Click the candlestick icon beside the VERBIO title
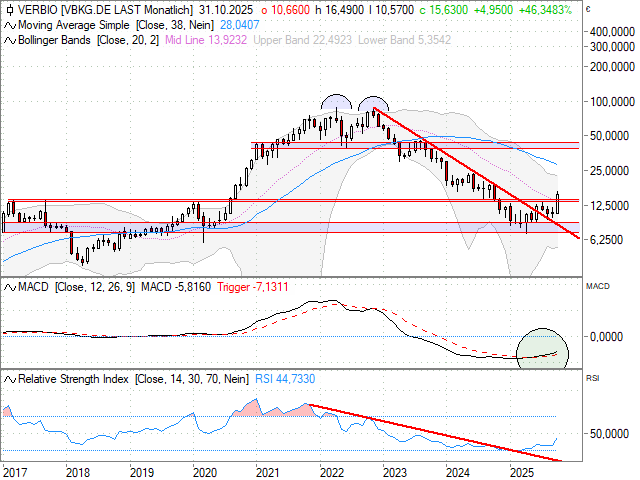Screen dimensions: 640x480 pos(9,9)
